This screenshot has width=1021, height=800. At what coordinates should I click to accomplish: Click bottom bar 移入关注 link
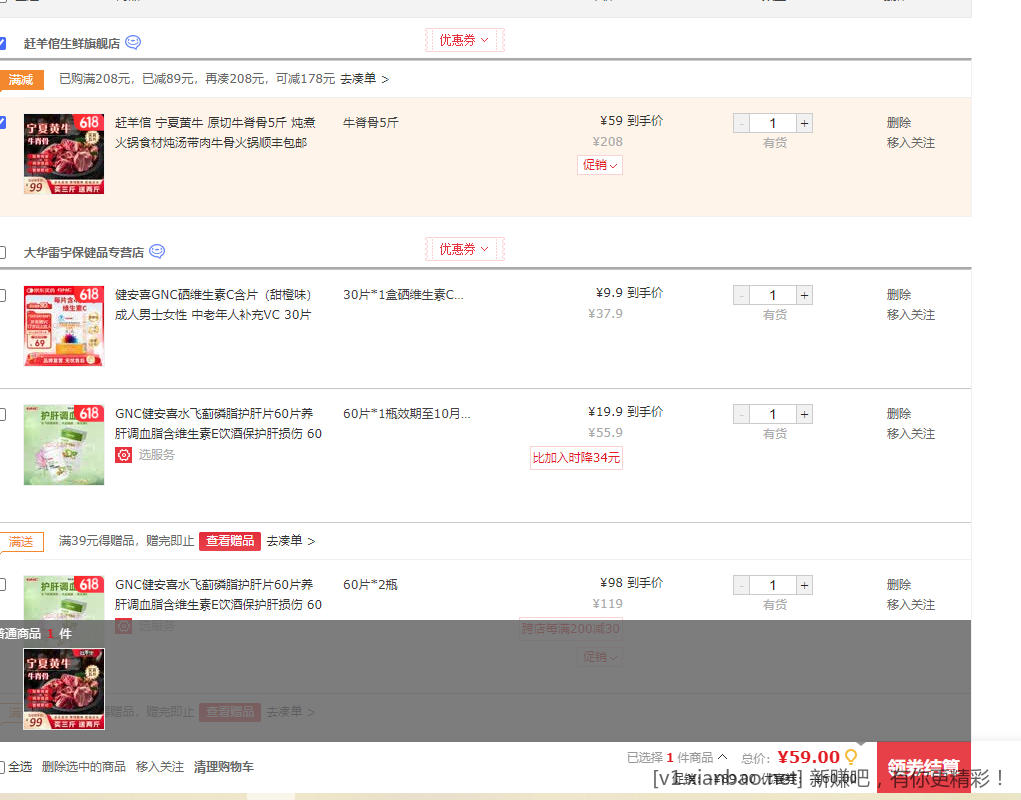pos(160,767)
